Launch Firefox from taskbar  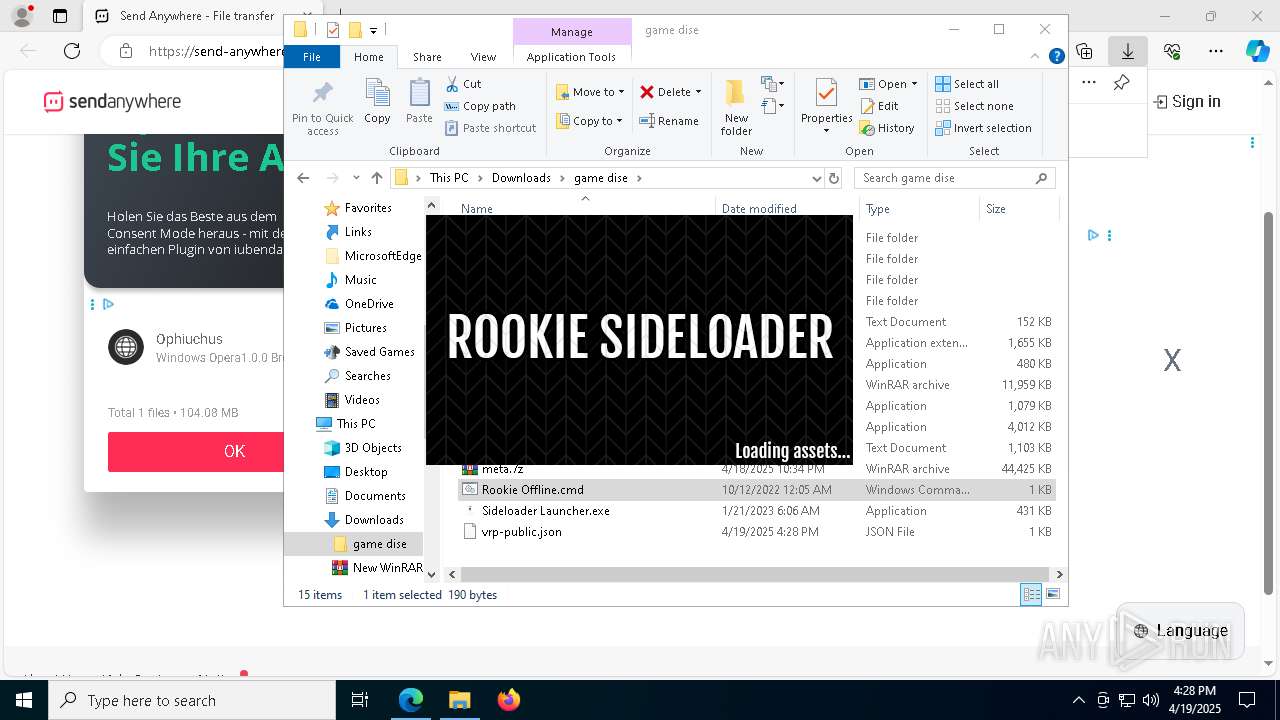(x=508, y=700)
